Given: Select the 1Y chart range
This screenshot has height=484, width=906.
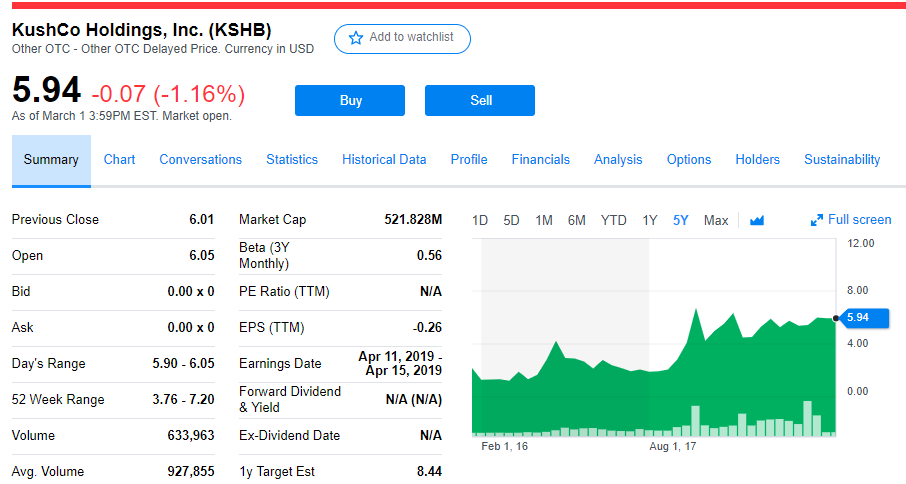Looking at the screenshot, I should [650, 221].
